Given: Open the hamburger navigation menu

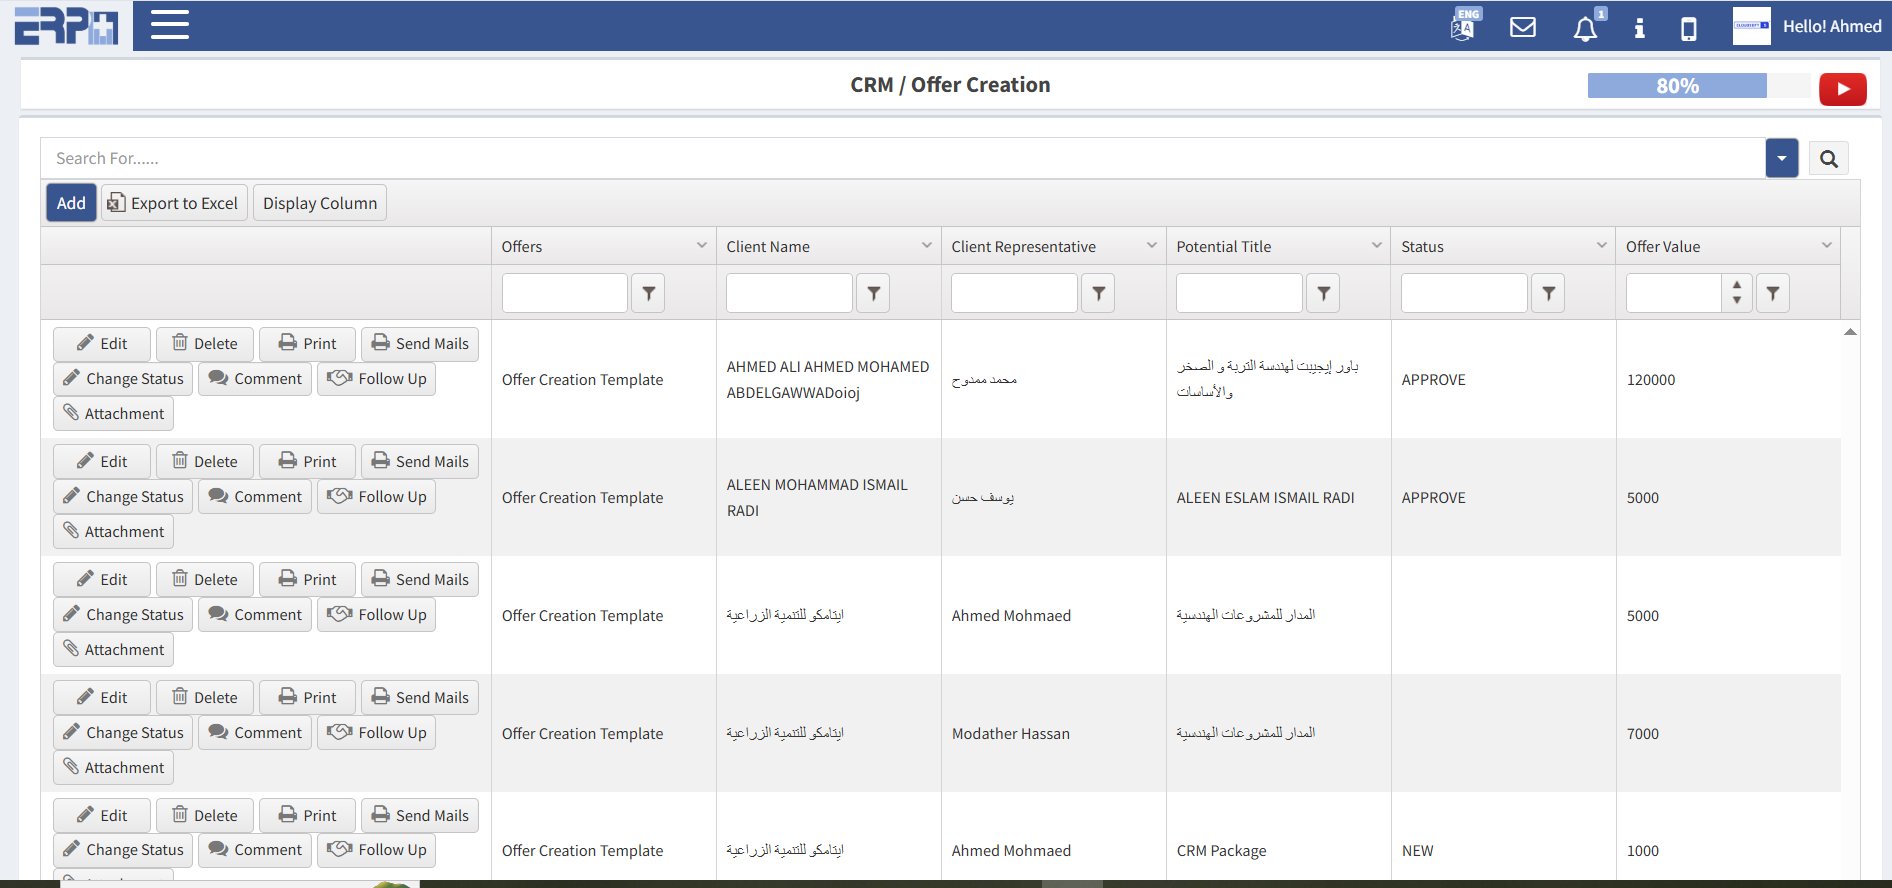Looking at the screenshot, I should 170,25.
